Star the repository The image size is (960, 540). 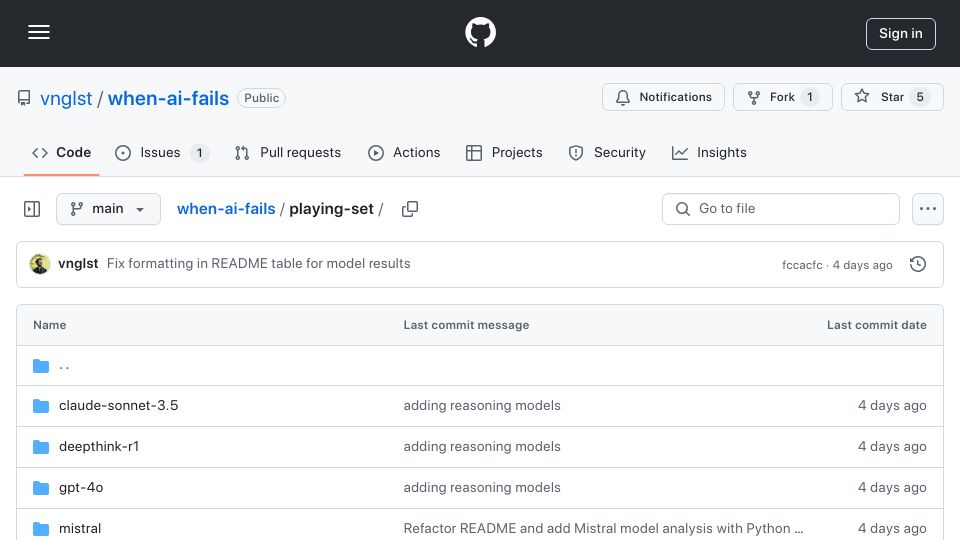point(892,97)
